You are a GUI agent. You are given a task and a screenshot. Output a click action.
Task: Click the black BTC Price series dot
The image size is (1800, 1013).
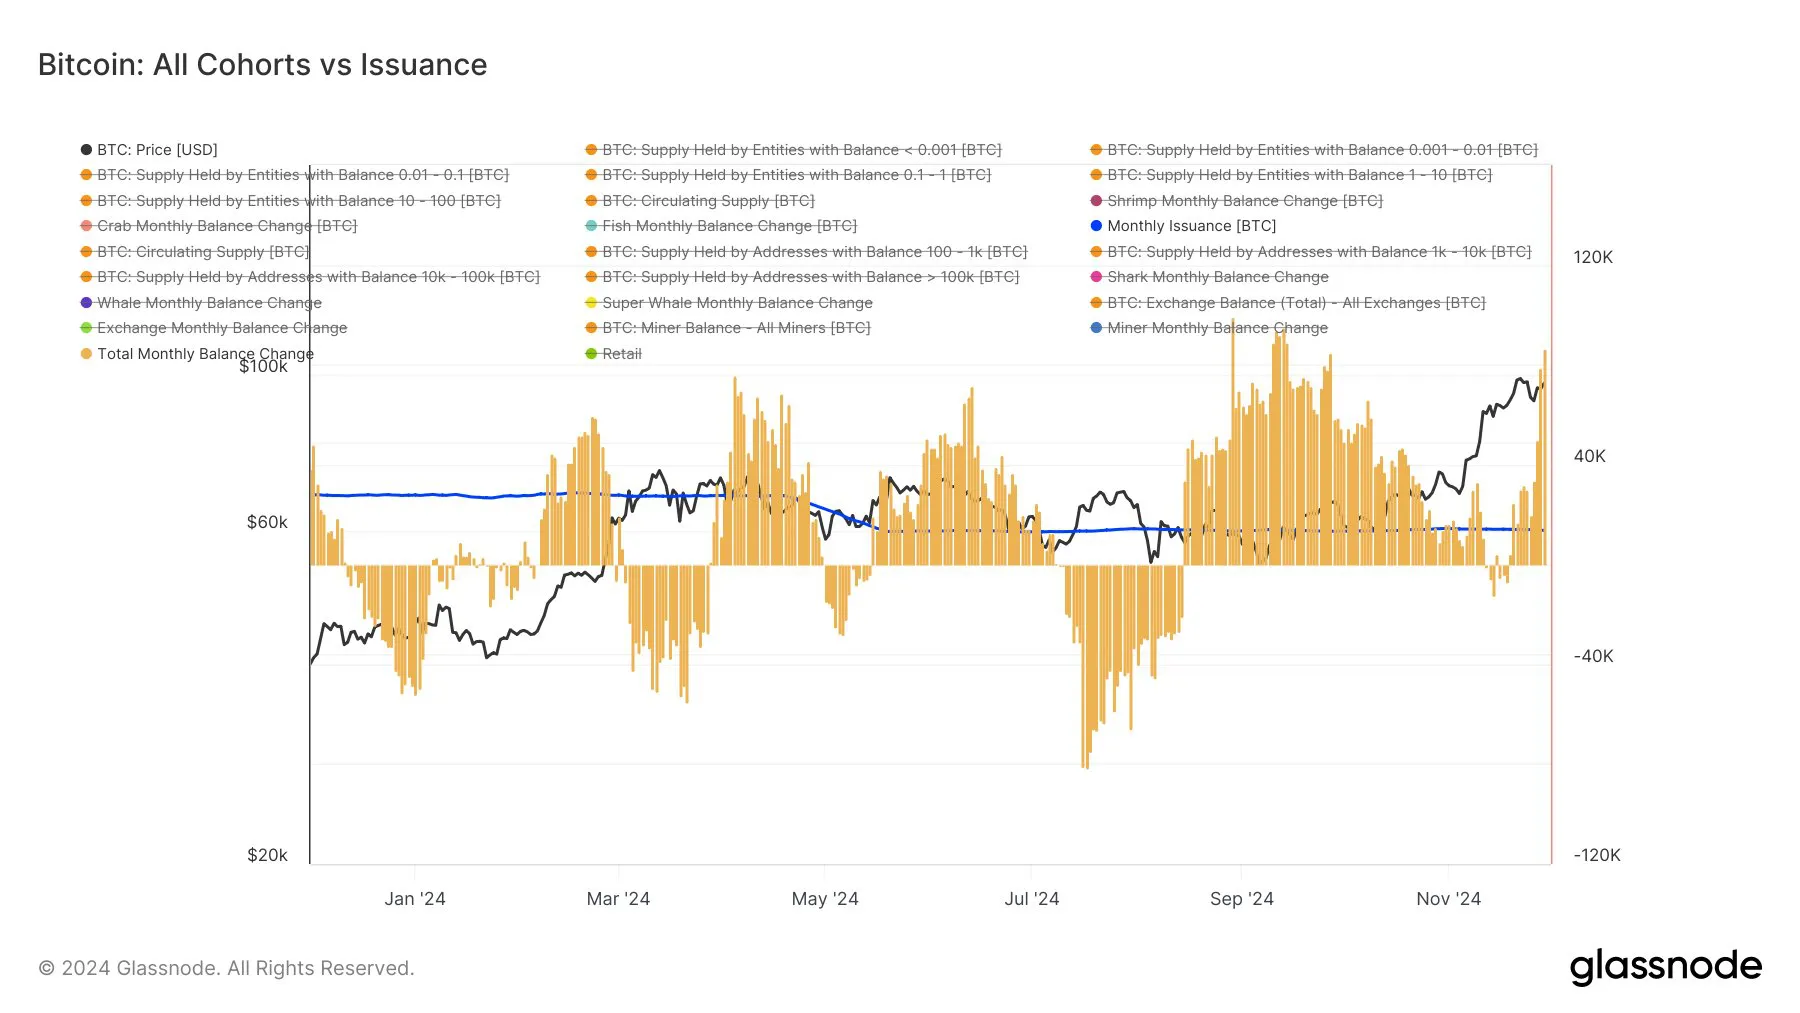coord(86,149)
